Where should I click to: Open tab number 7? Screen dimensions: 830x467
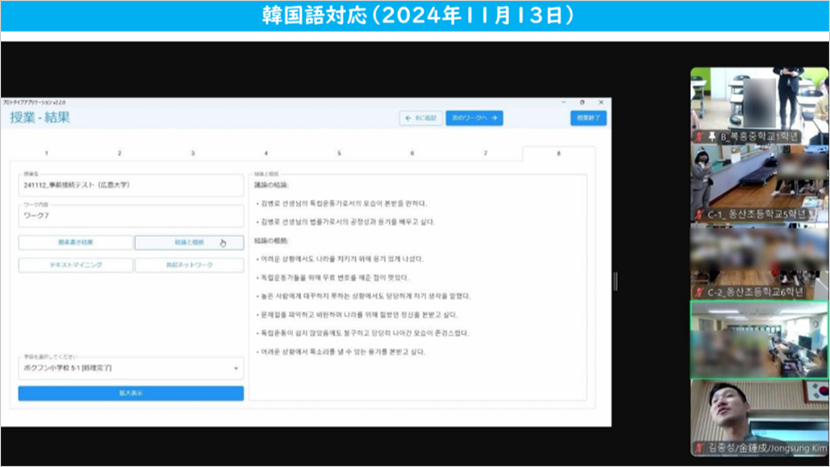485,153
